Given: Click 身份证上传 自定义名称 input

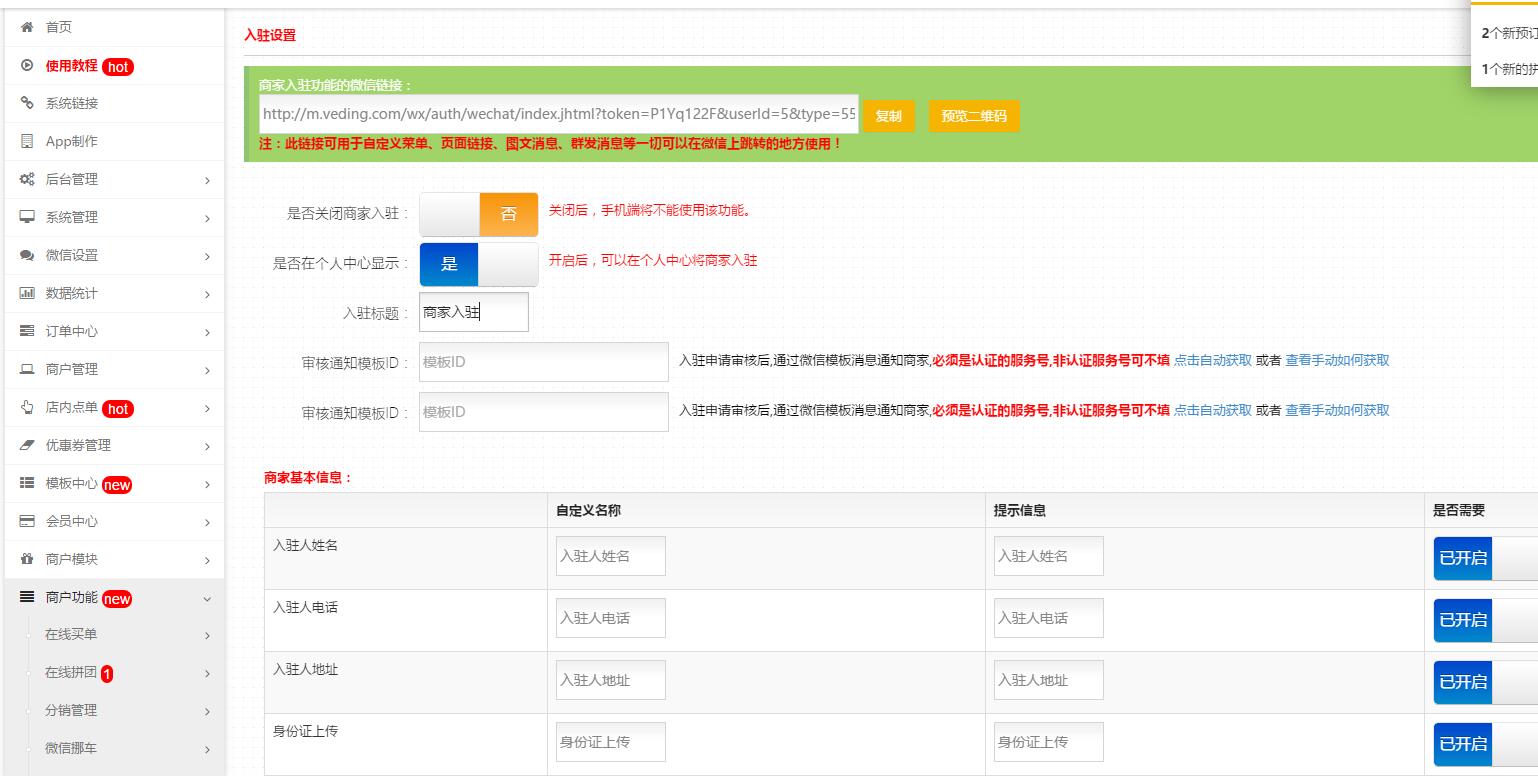Looking at the screenshot, I should (x=611, y=742).
